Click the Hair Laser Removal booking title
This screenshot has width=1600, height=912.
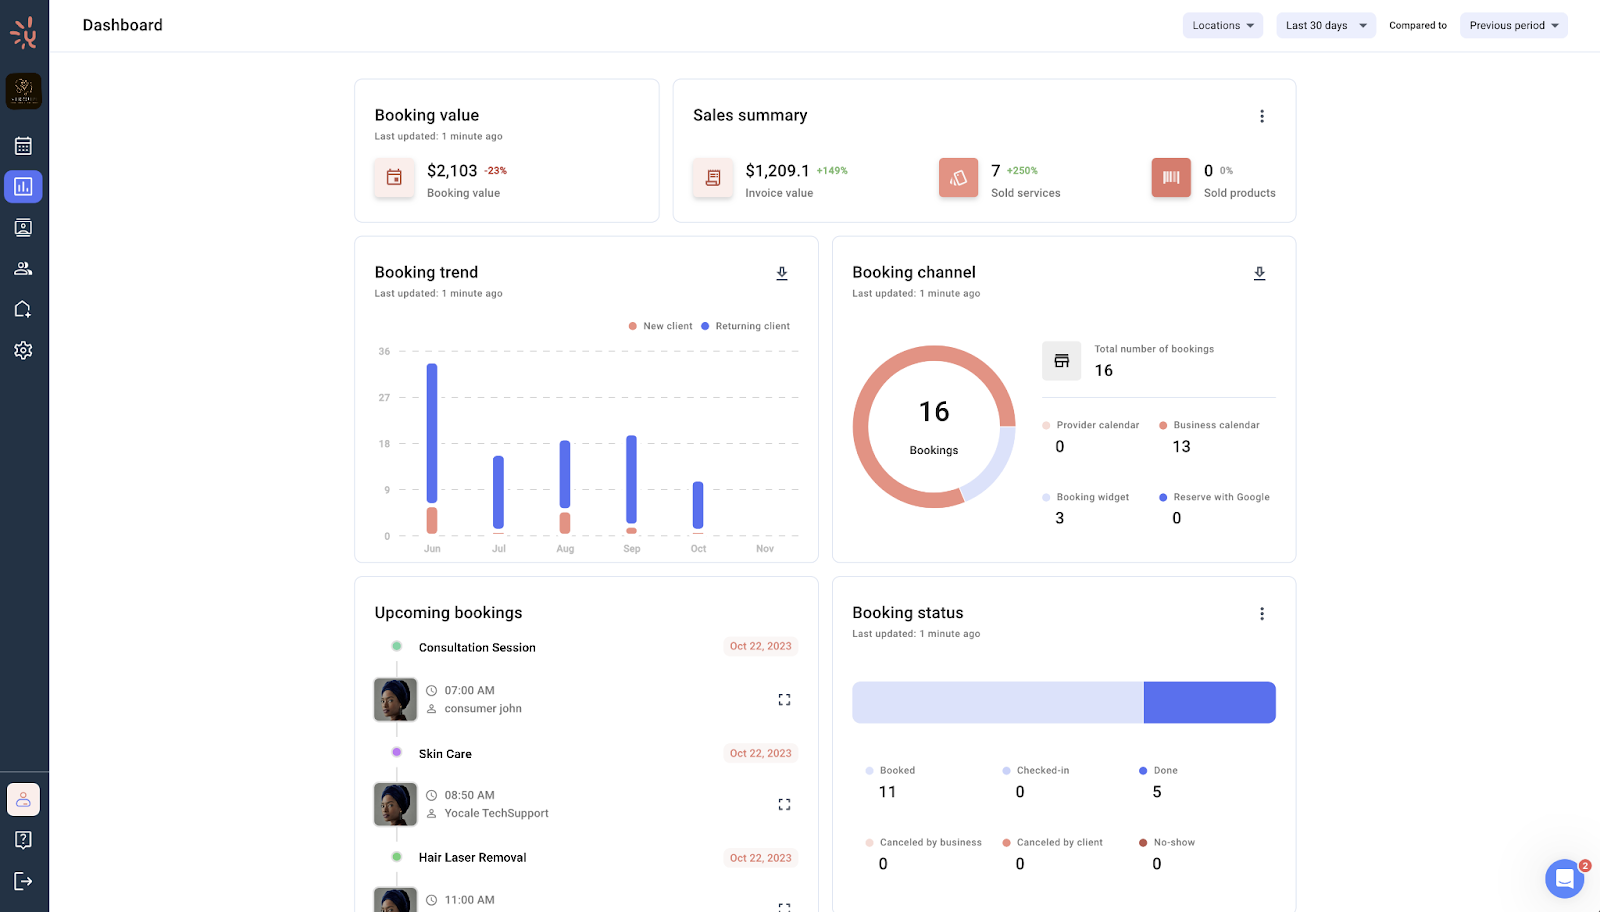pos(472,858)
